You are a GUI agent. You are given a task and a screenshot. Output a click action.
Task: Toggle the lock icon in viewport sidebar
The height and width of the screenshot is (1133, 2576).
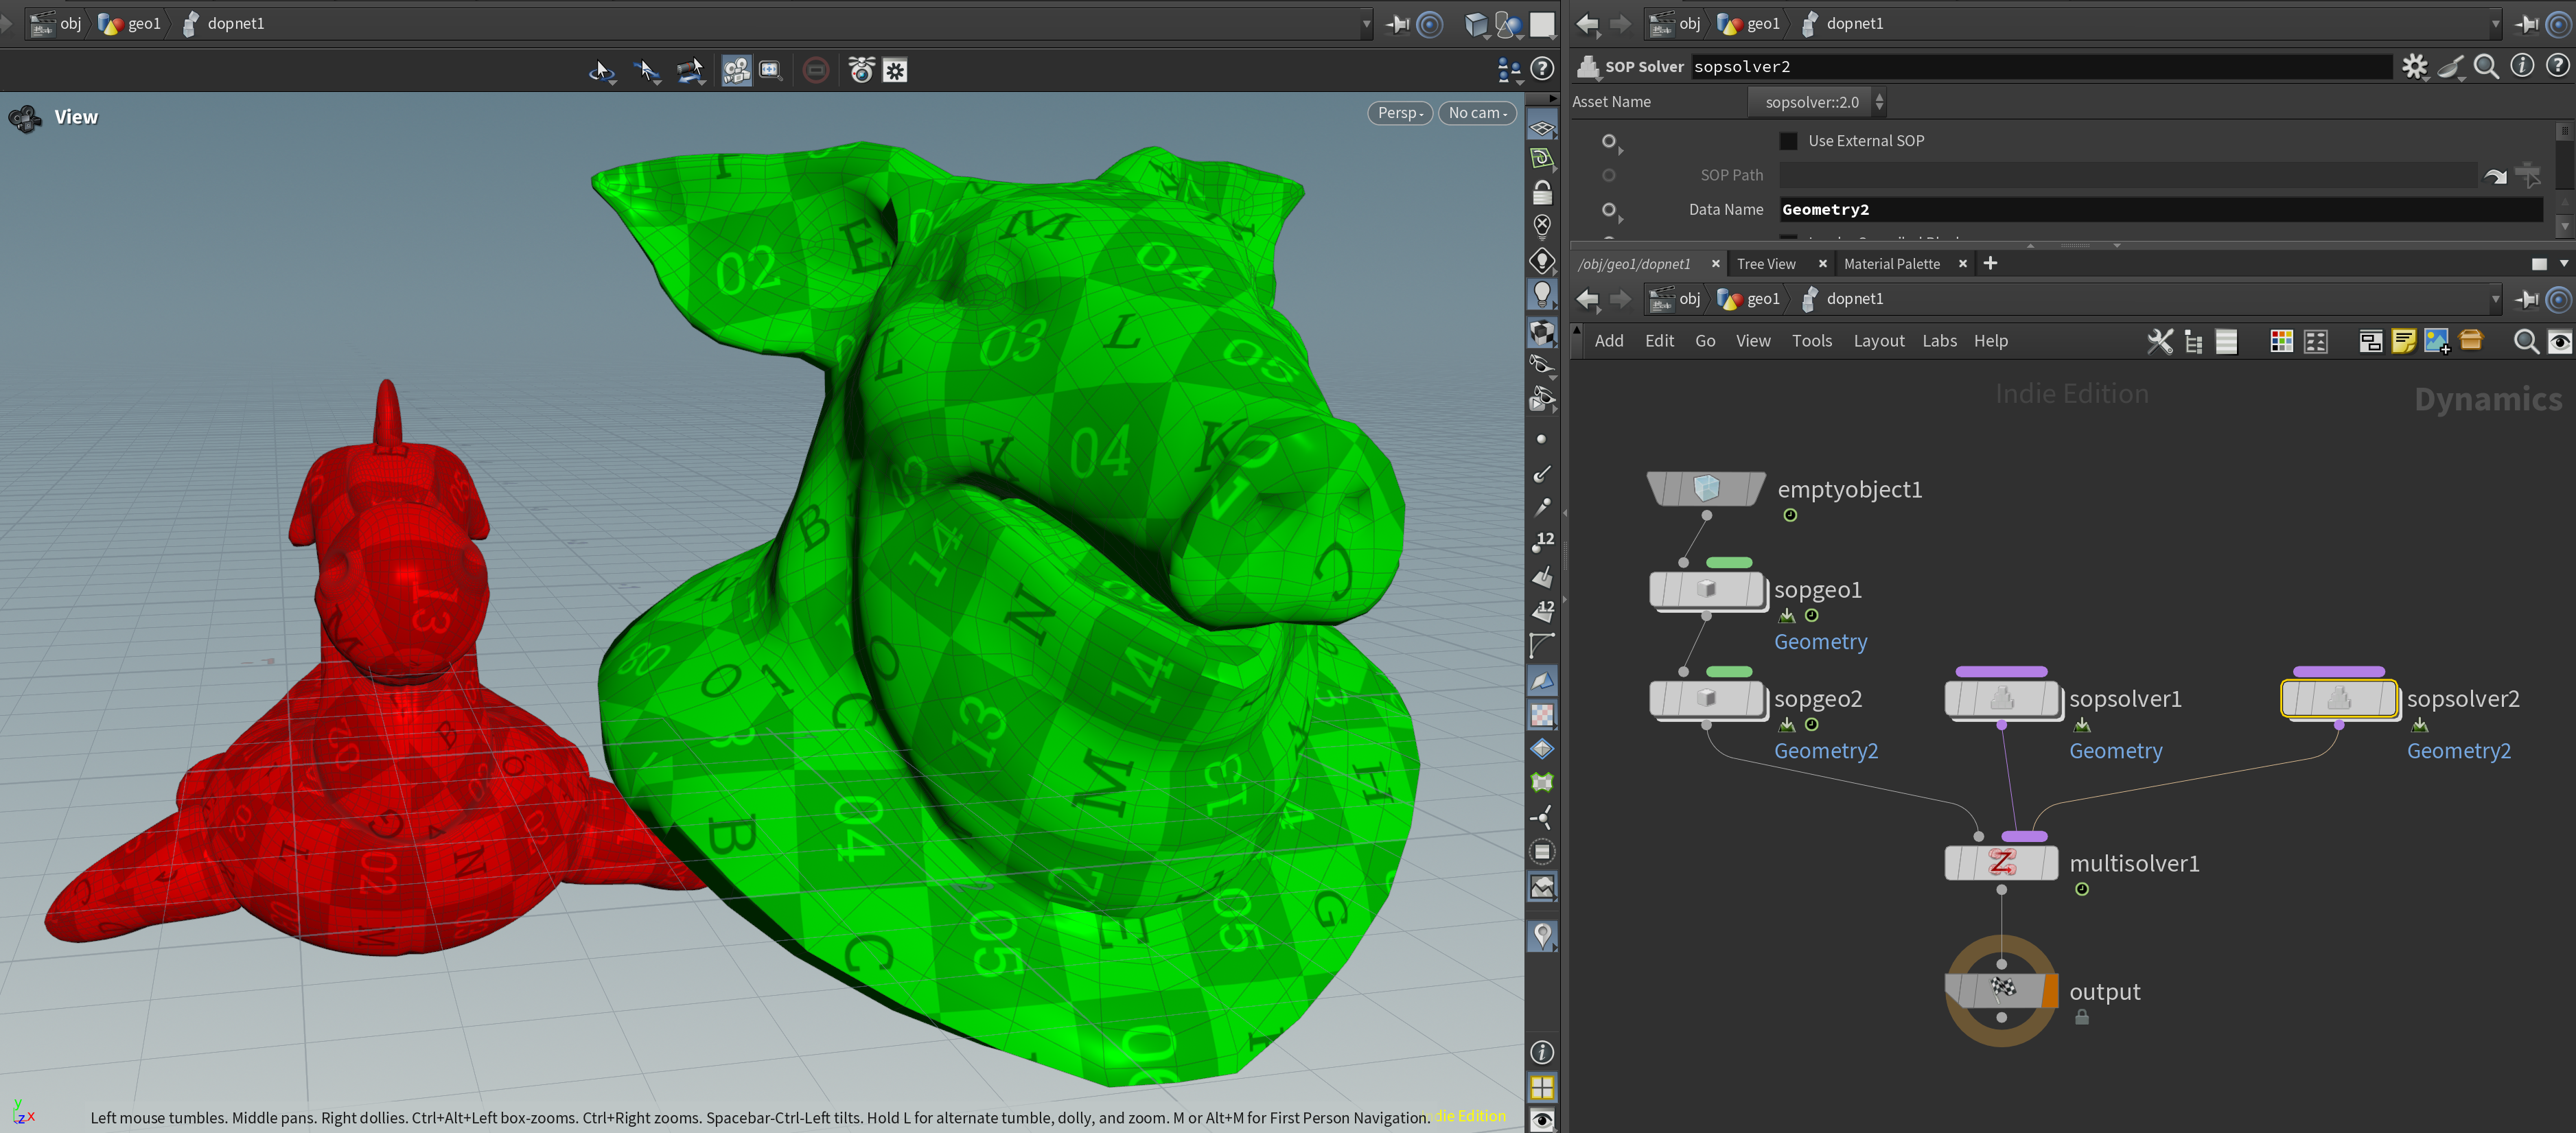[1542, 192]
